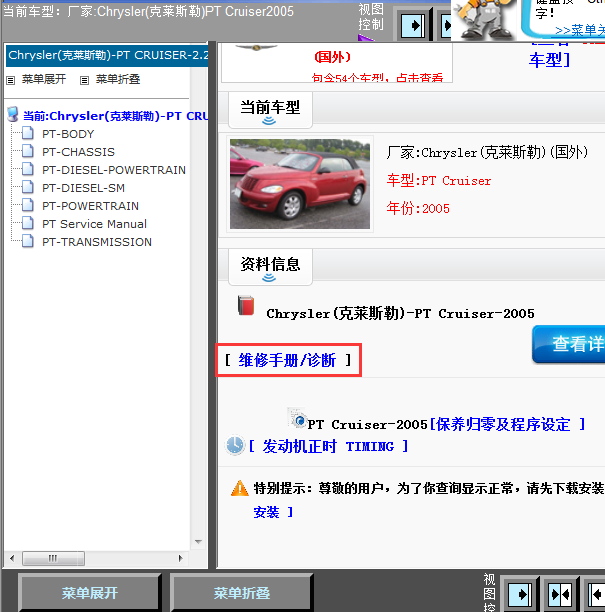
Task: Click the red (国外) label
Action: coord(333,57)
